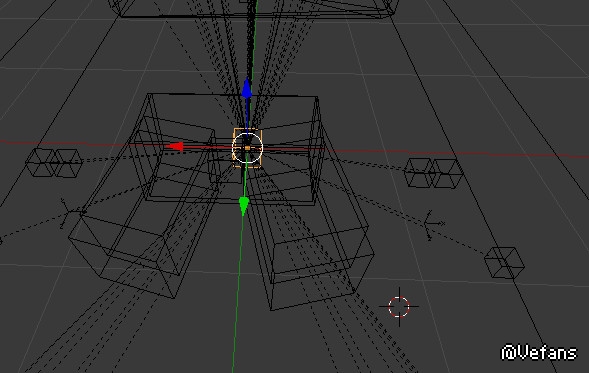Click the red-white 3D cursor
Image resolution: width=589 pixels, height=373 pixels.
pos(399,307)
